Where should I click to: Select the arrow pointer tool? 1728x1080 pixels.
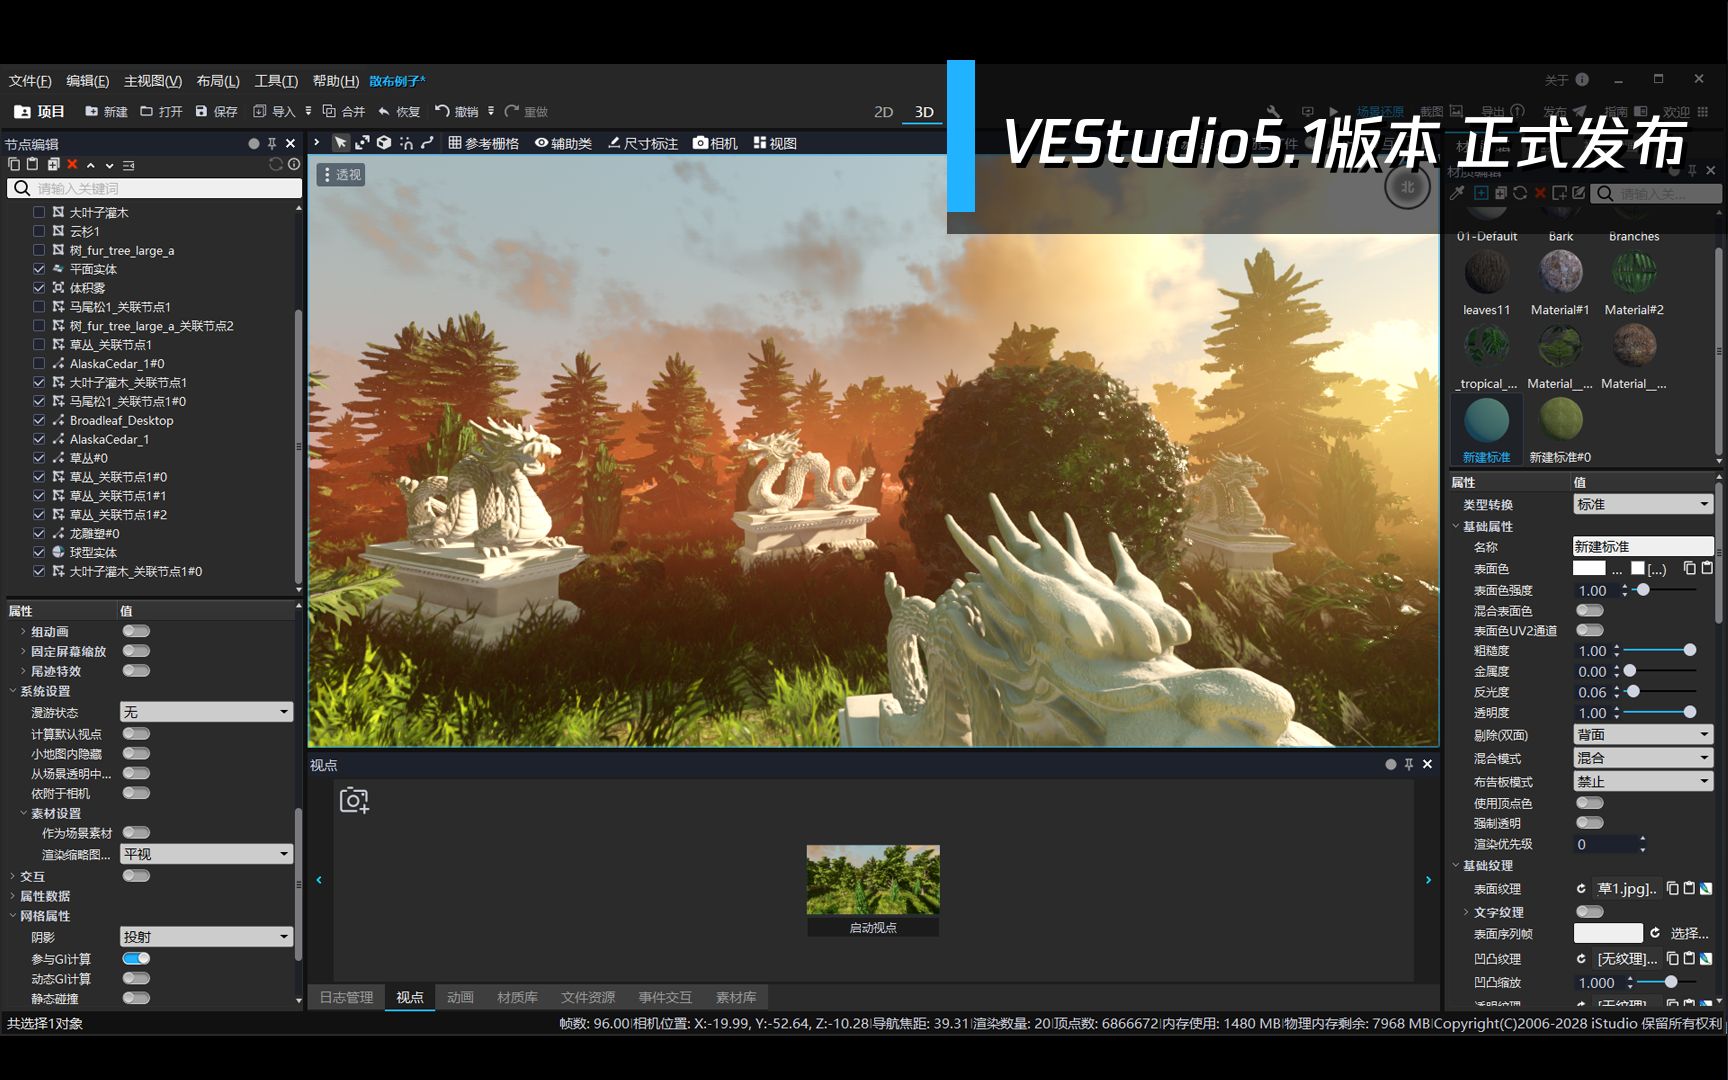click(340, 143)
